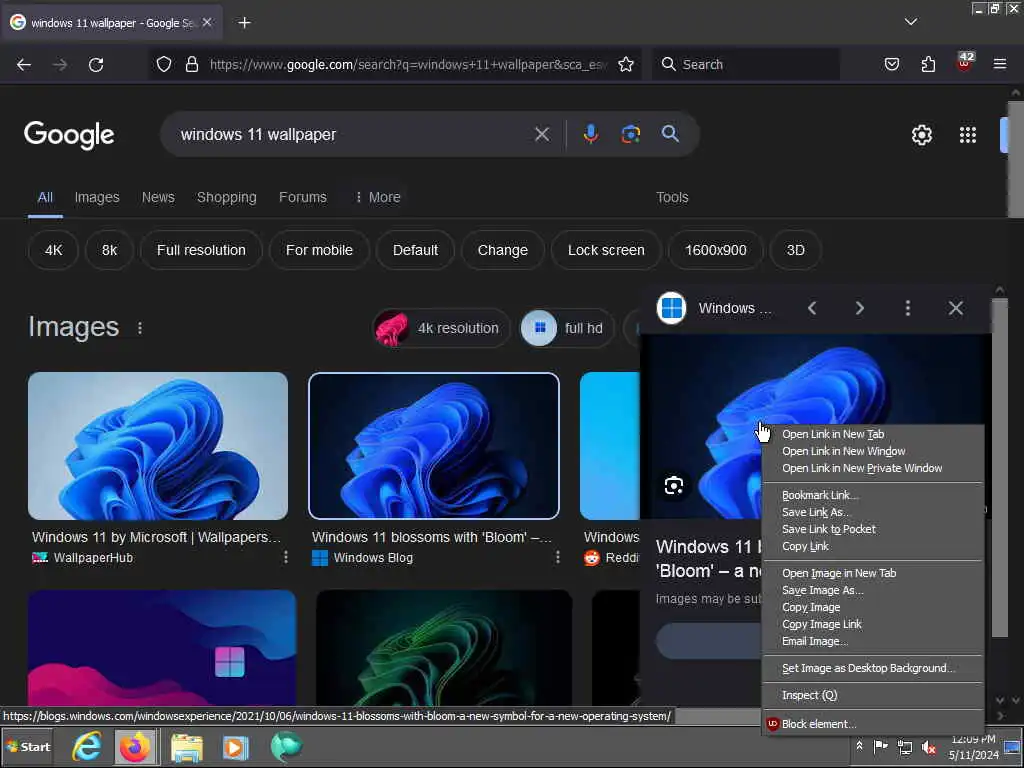Open the preview panel three-dot menu
Screen dimensions: 1024x768
pos(908,308)
